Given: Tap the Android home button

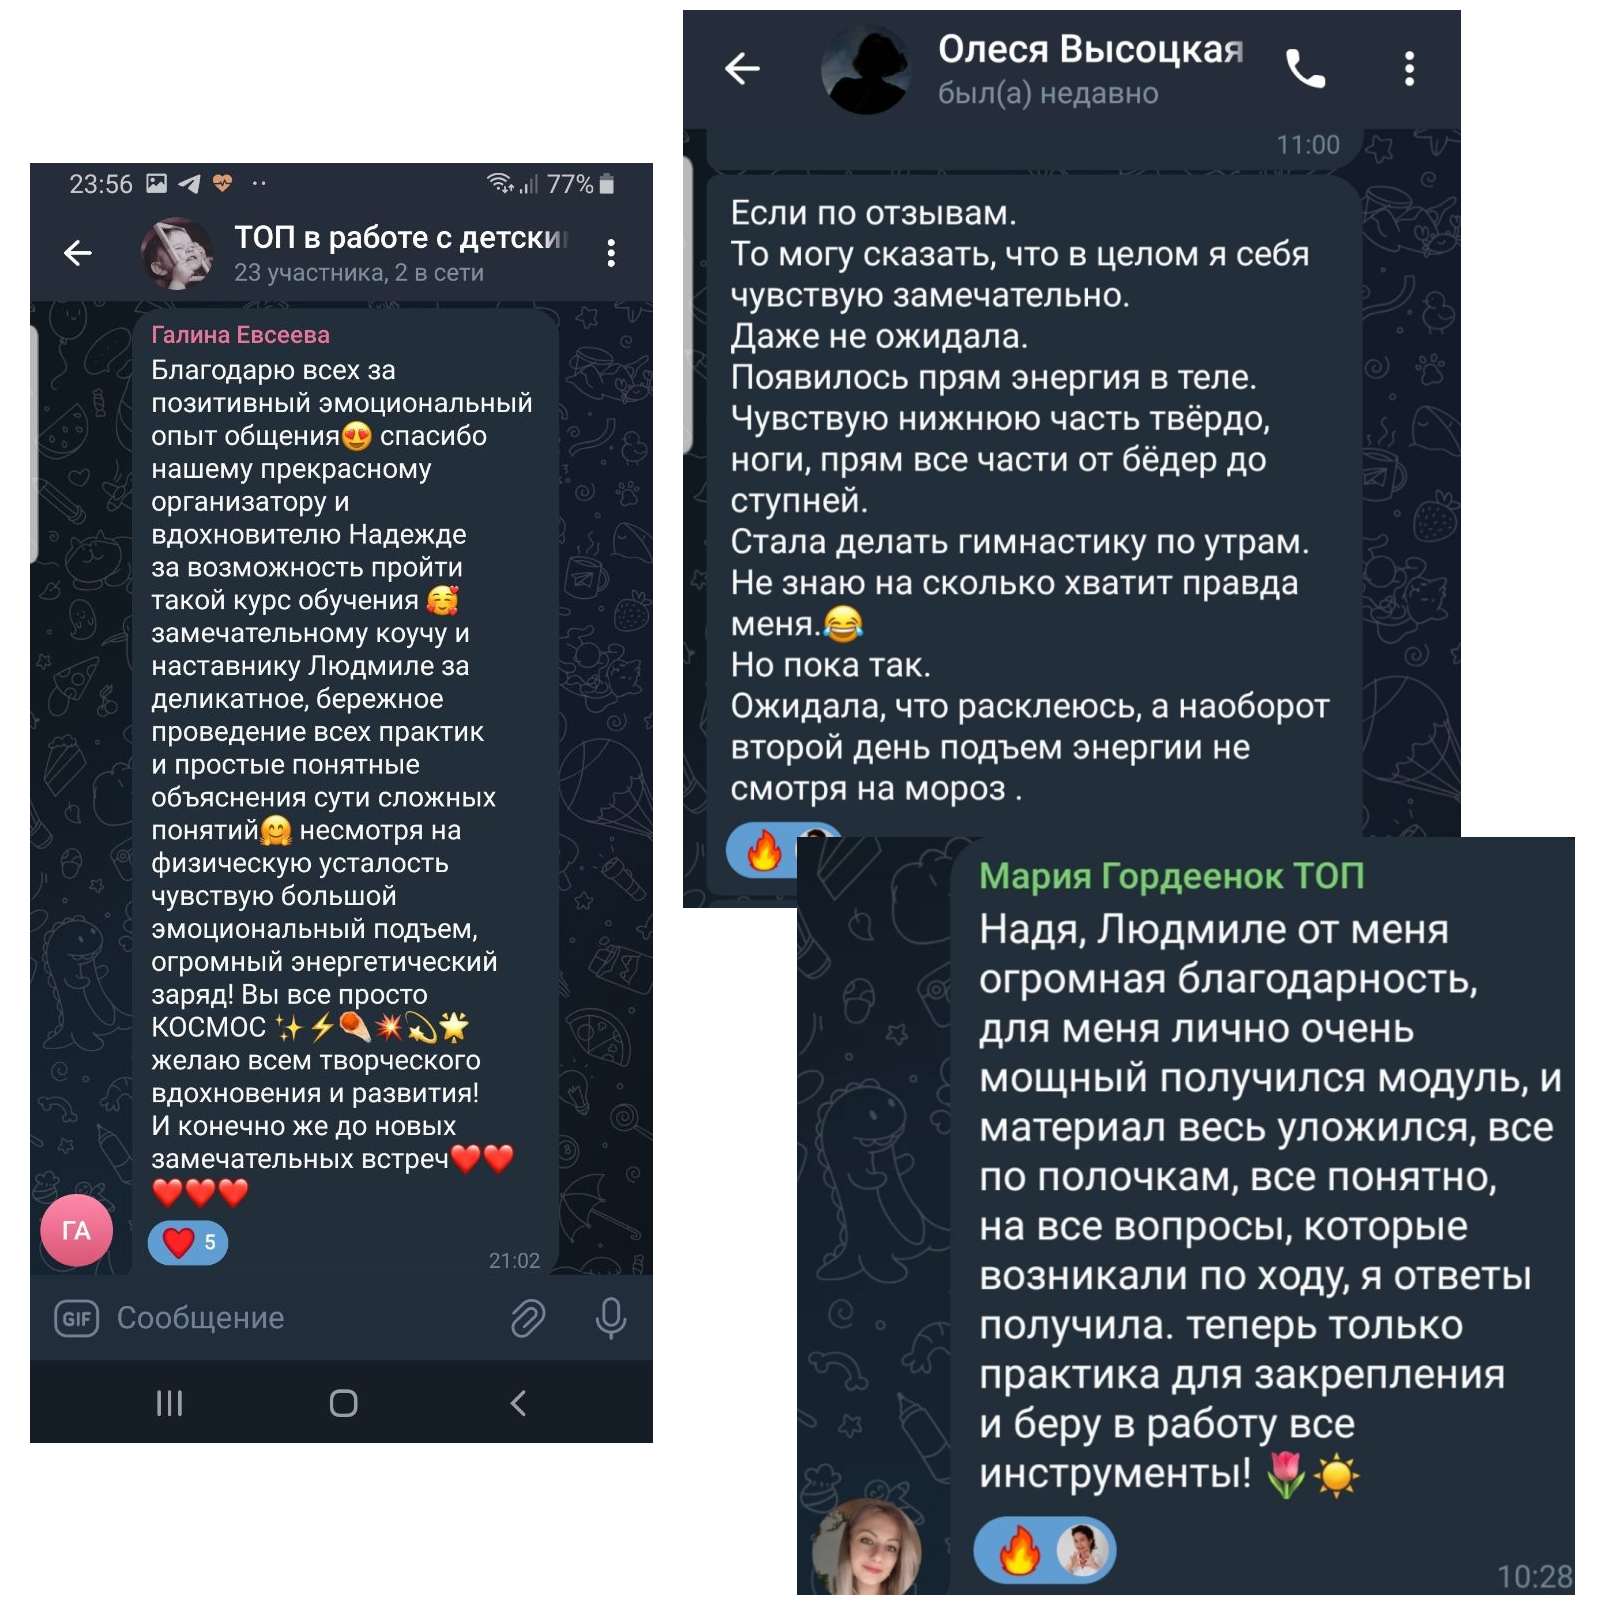Looking at the screenshot, I should click(x=343, y=1403).
